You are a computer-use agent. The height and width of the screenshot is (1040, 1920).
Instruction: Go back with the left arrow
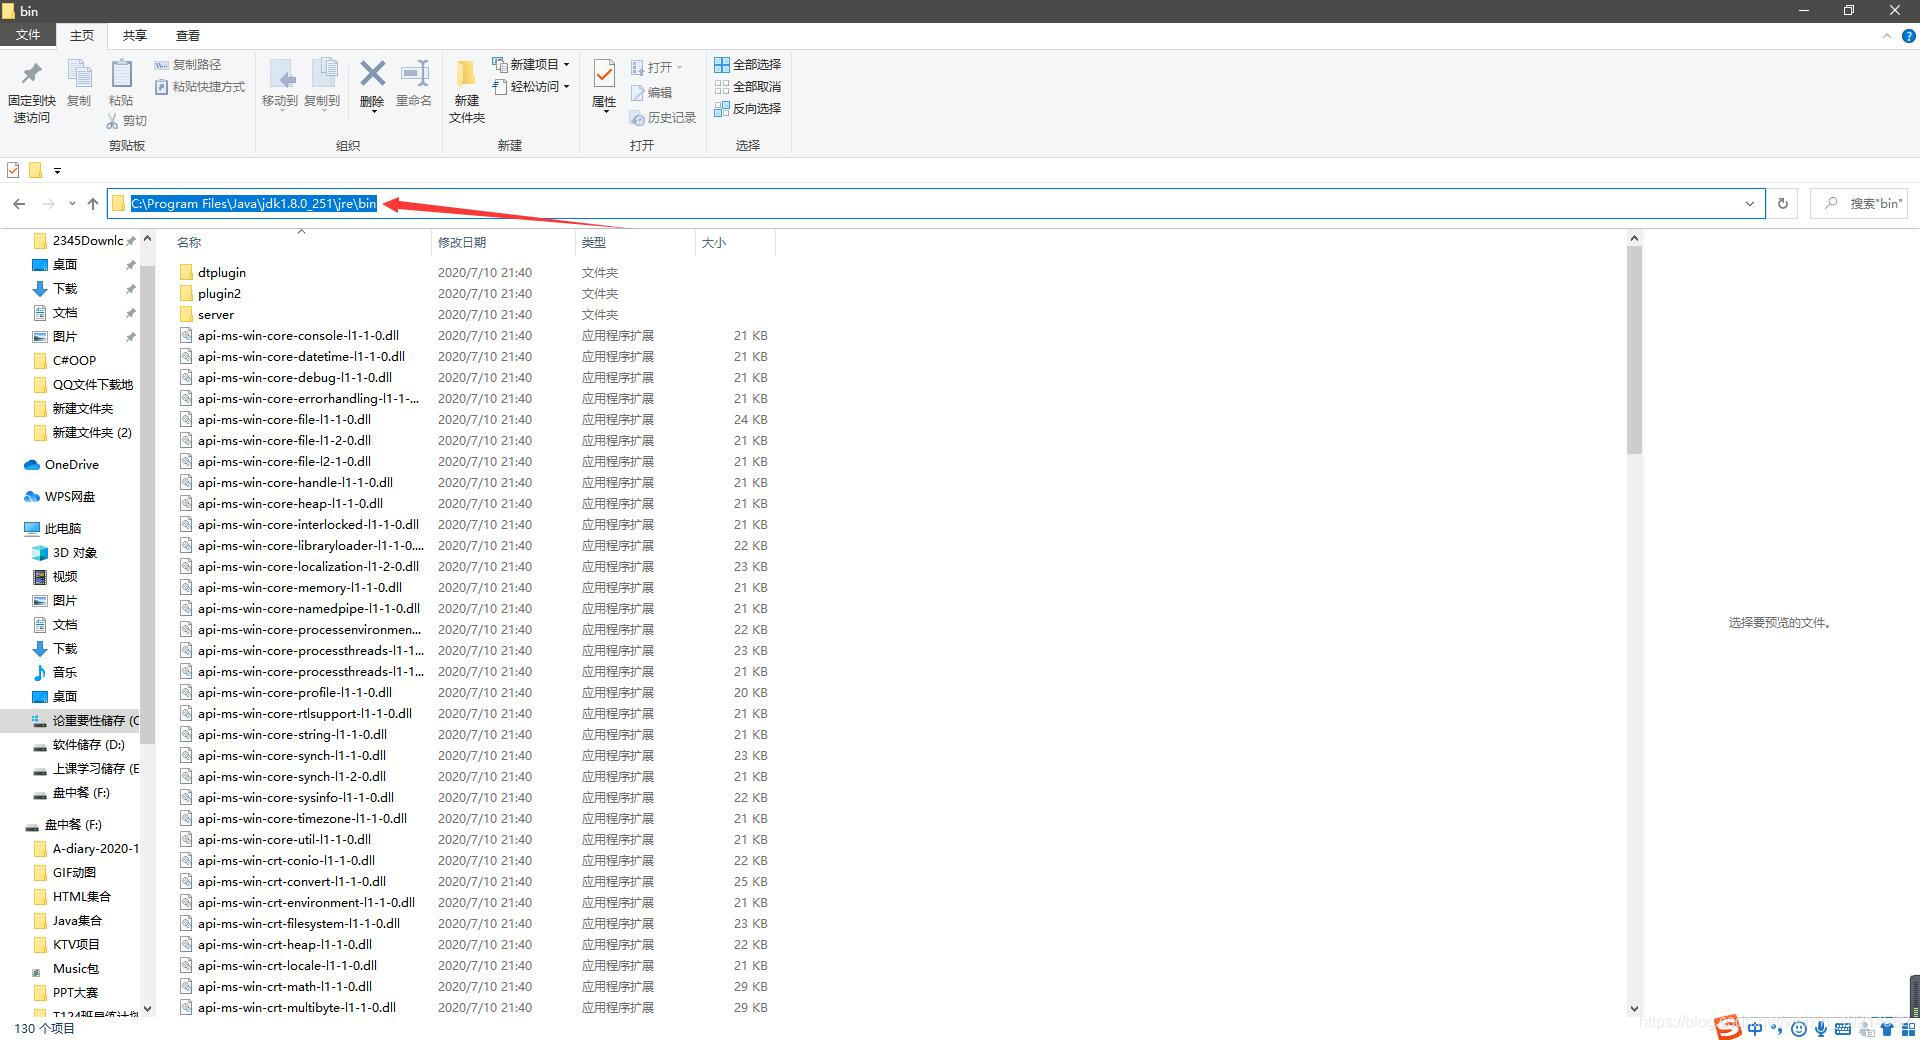(19, 204)
